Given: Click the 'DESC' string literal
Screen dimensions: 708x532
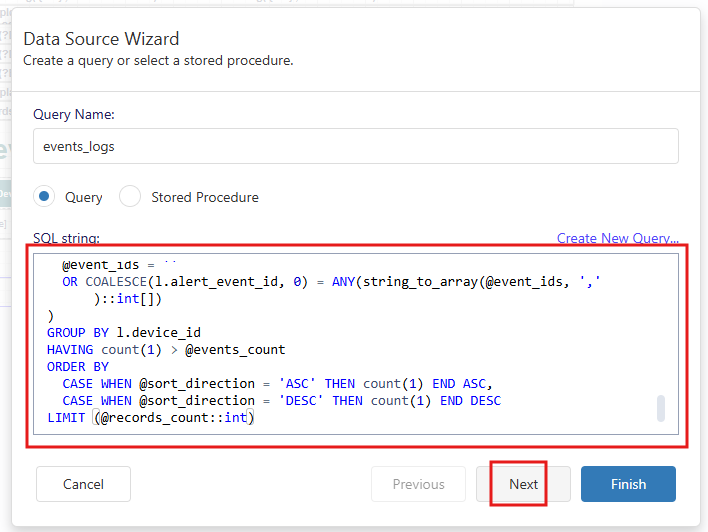Looking at the screenshot, I should click(301, 400).
